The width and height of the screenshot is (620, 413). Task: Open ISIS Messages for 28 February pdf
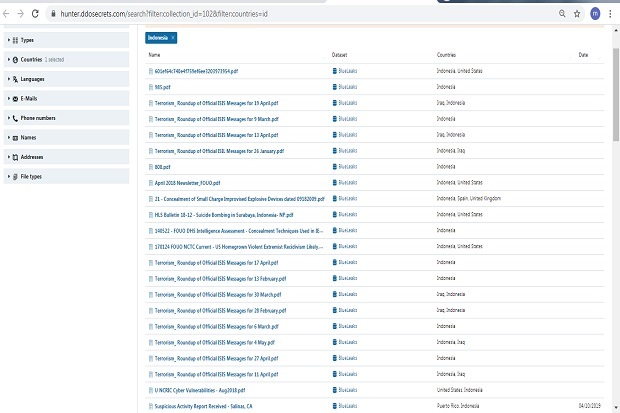220,311
